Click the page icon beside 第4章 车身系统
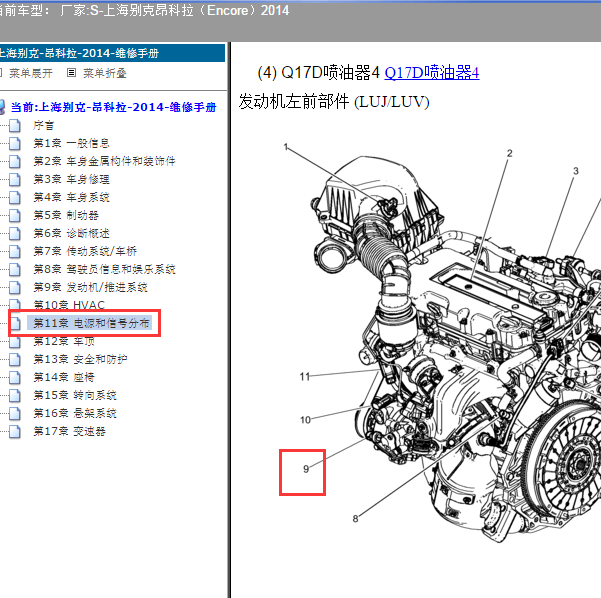 point(15,197)
